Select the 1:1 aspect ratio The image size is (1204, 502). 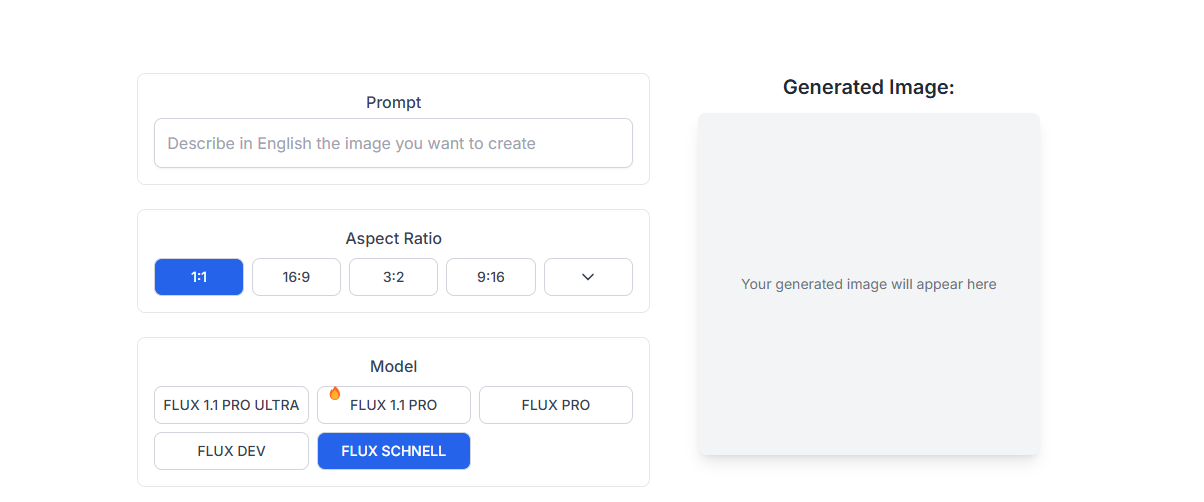click(x=199, y=277)
